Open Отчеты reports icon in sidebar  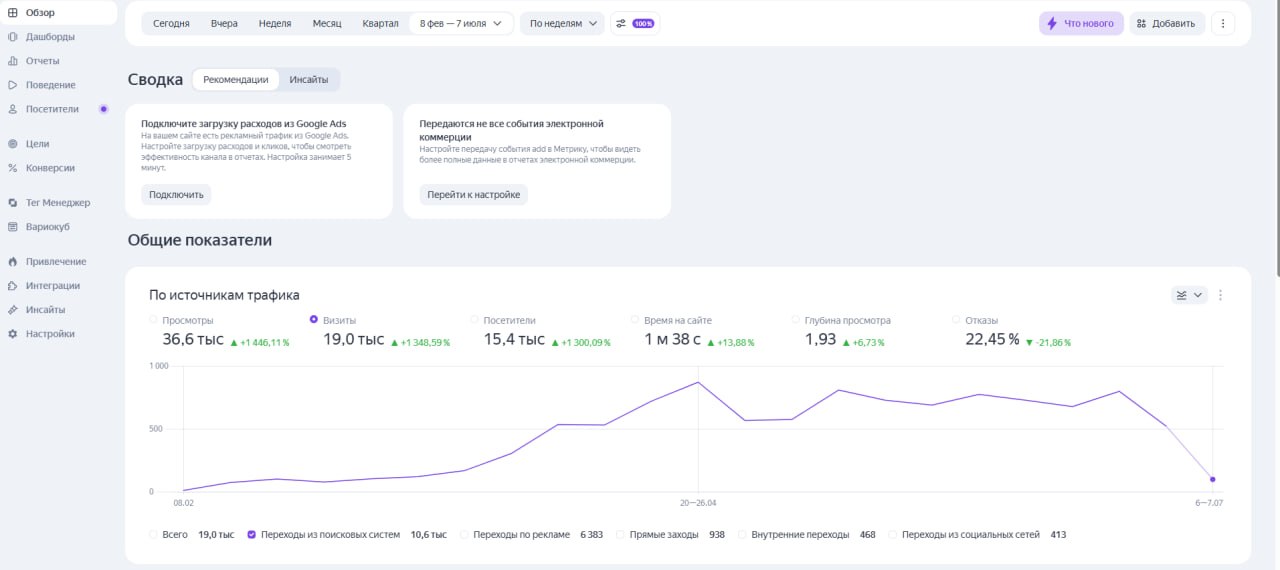[12, 61]
